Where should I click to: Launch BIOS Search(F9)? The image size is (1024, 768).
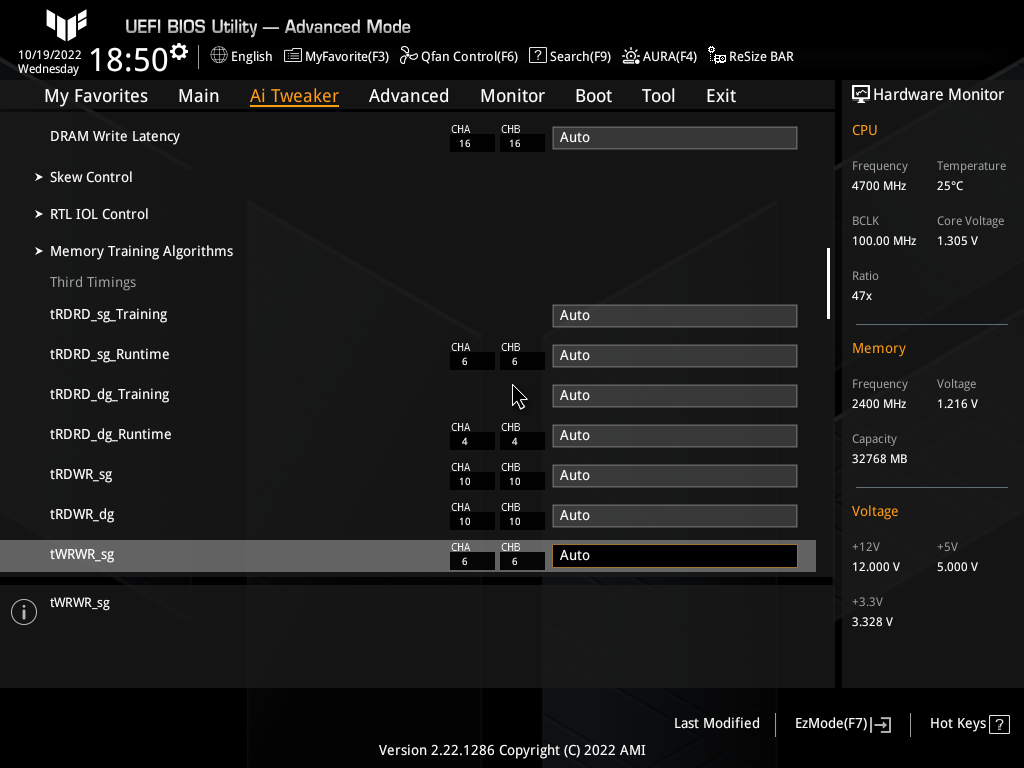click(x=570, y=56)
